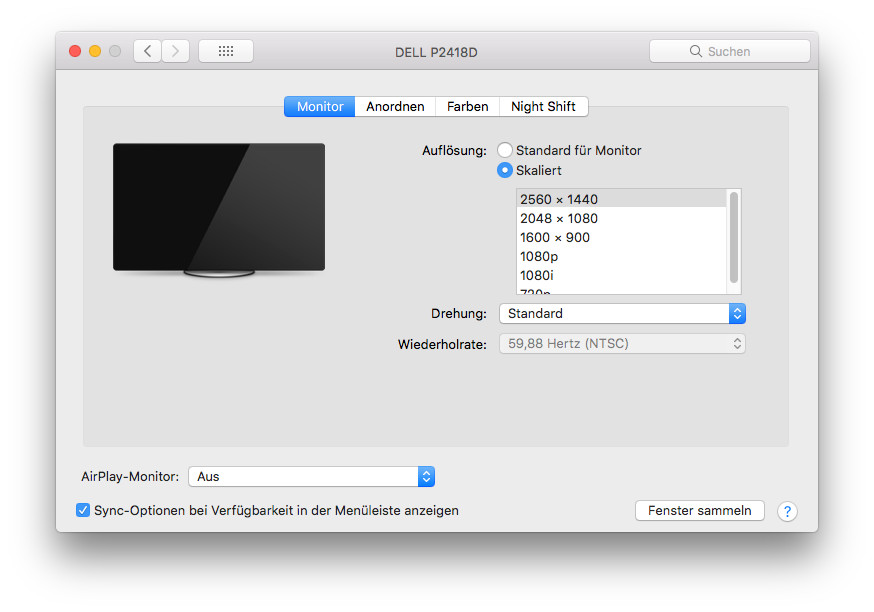Select the 1600 × 900 resolution
This screenshot has width=874, height=612.
555,237
